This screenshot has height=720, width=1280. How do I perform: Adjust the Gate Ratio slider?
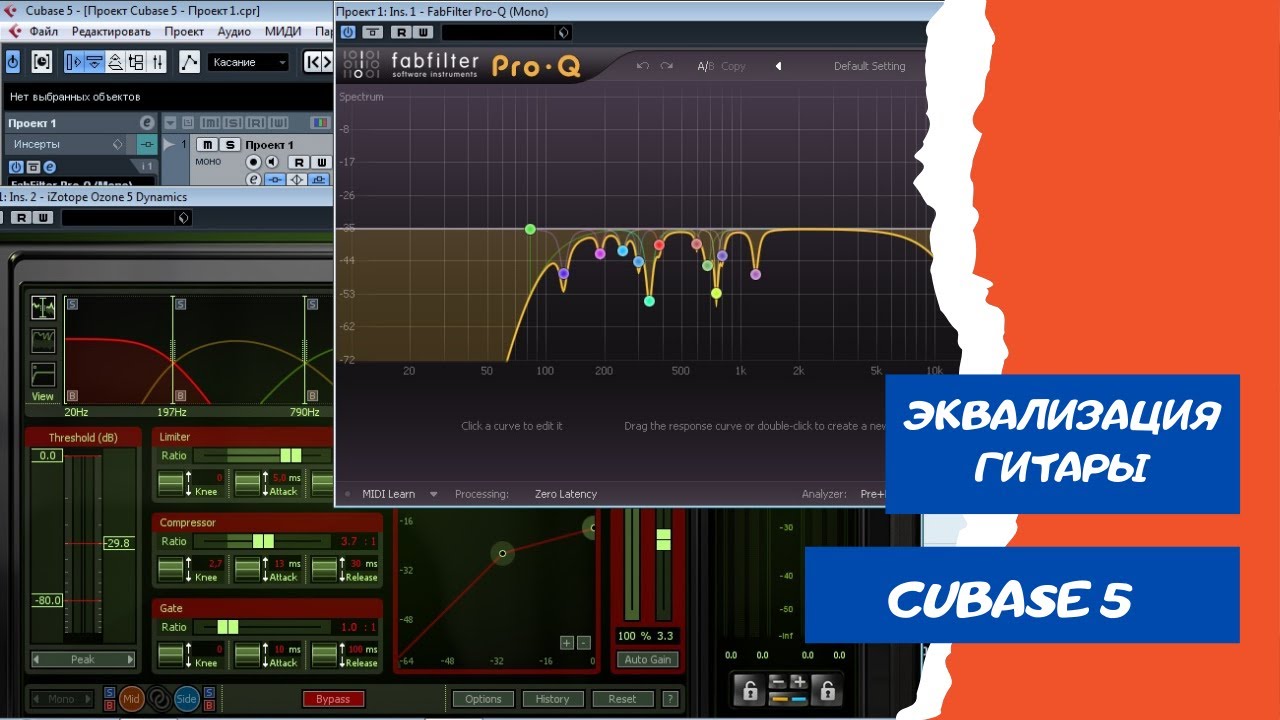coord(264,627)
